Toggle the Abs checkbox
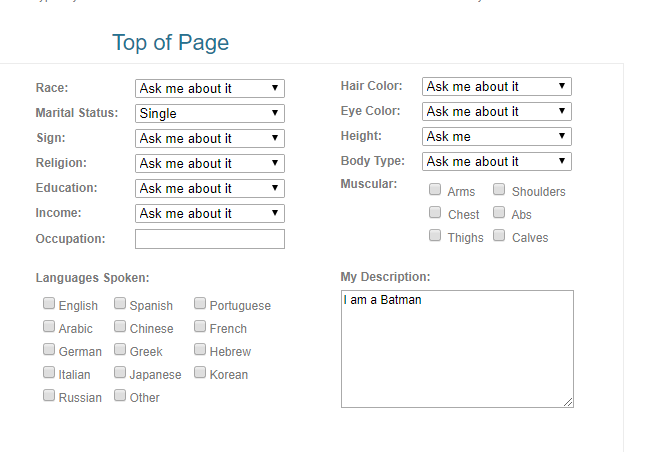This screenshot has width=646, height=452. click(x=499, y=213)
